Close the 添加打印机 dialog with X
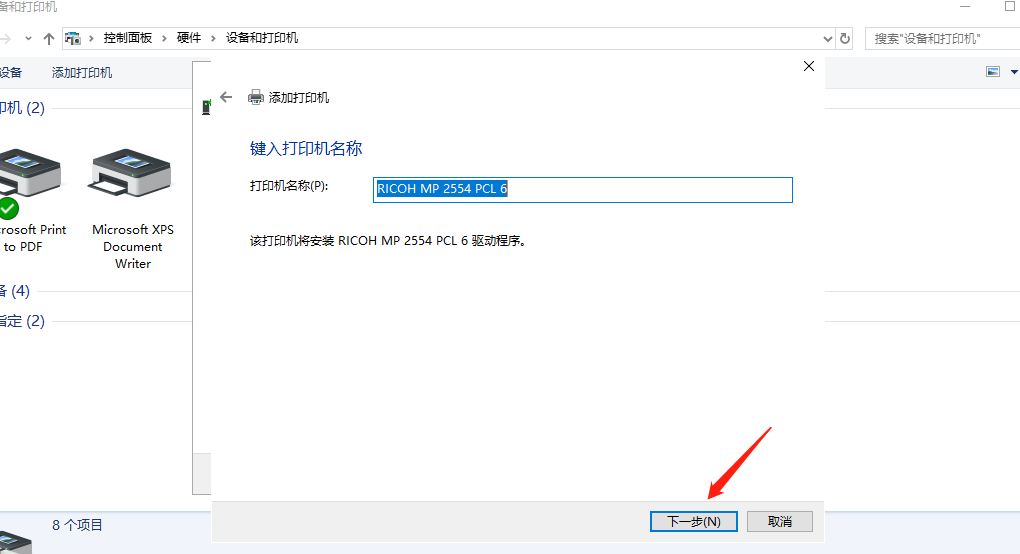 [x=809, y=66]
